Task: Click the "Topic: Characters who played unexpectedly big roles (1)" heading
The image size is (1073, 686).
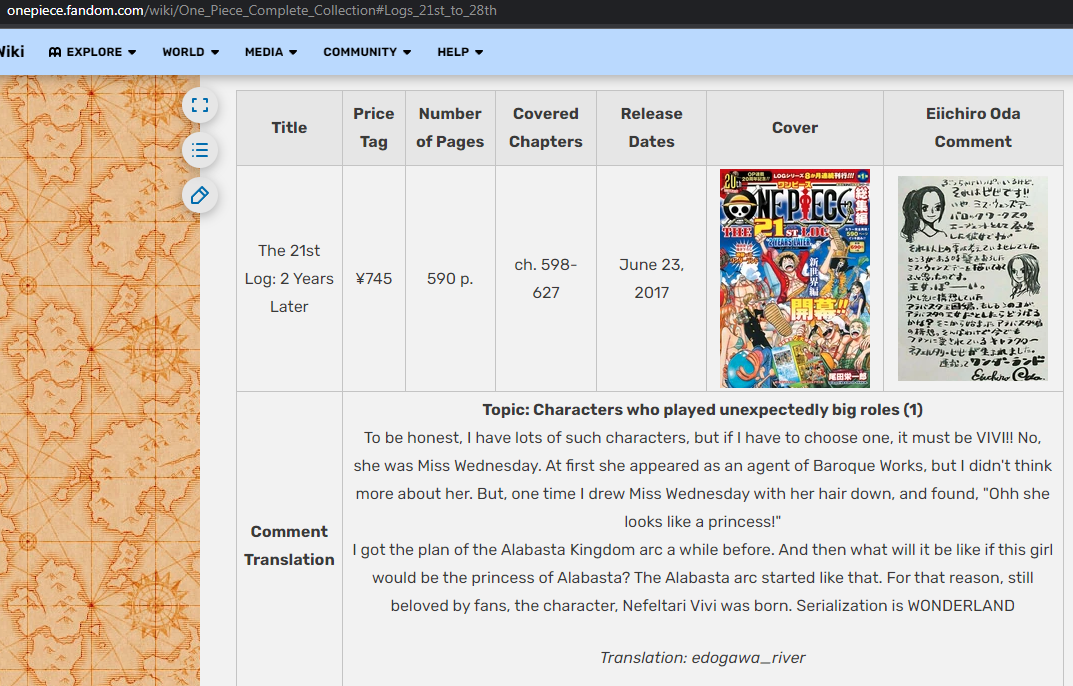Action: point(703,410)
